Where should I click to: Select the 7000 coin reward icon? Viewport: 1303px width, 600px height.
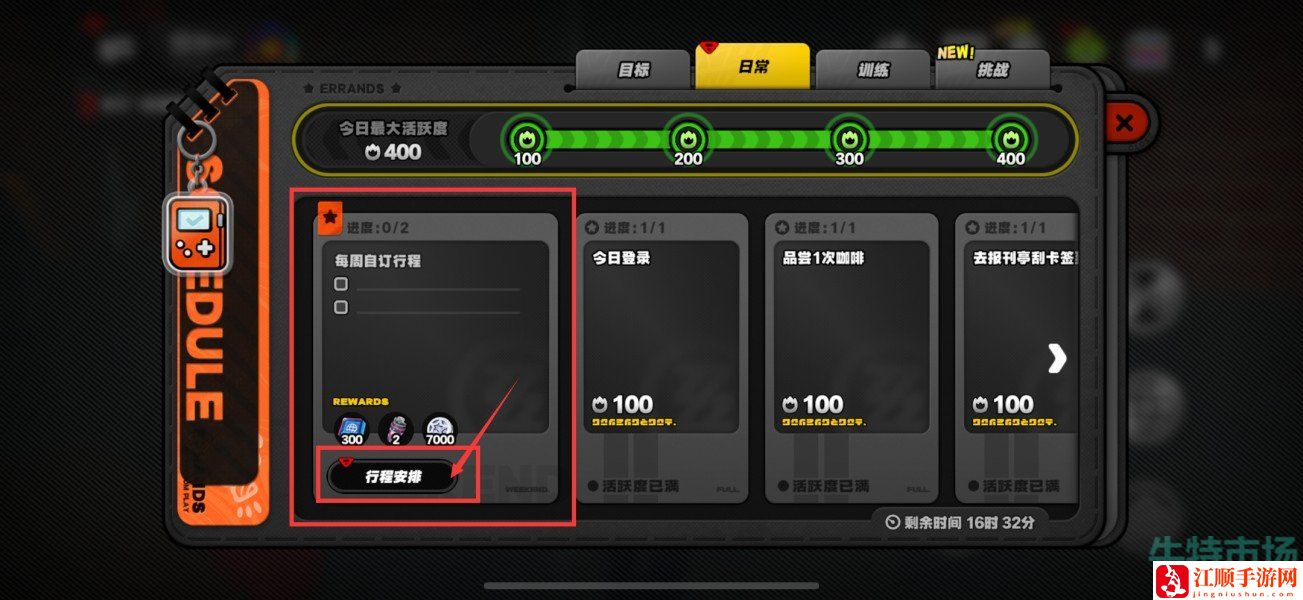coord(439,428)
